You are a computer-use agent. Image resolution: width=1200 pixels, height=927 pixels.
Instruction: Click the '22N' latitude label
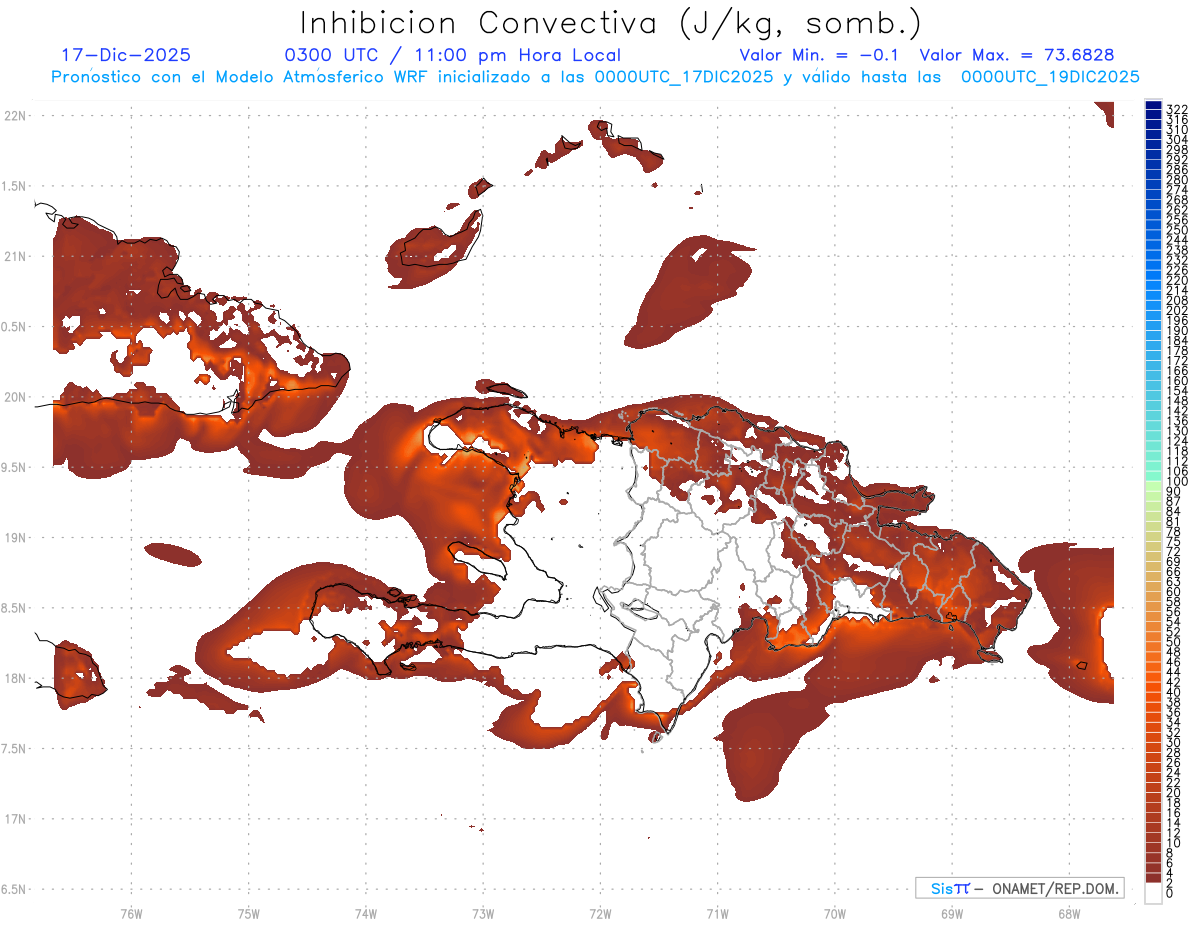[x=16, y=115]
